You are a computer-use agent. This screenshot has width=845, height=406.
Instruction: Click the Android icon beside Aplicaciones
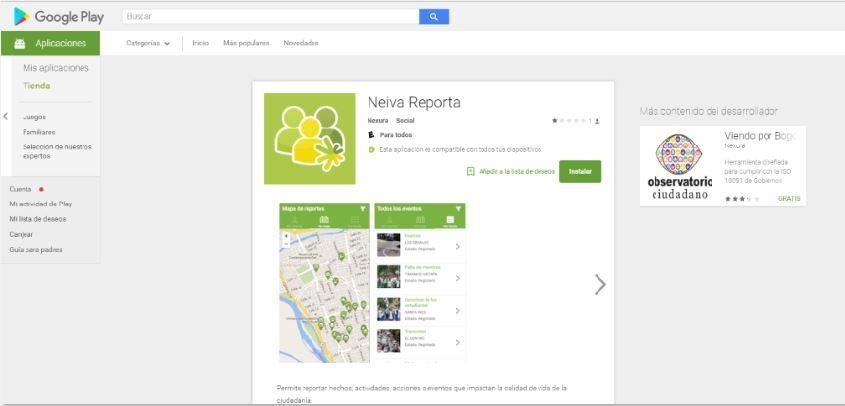click(x=20, y=43)
